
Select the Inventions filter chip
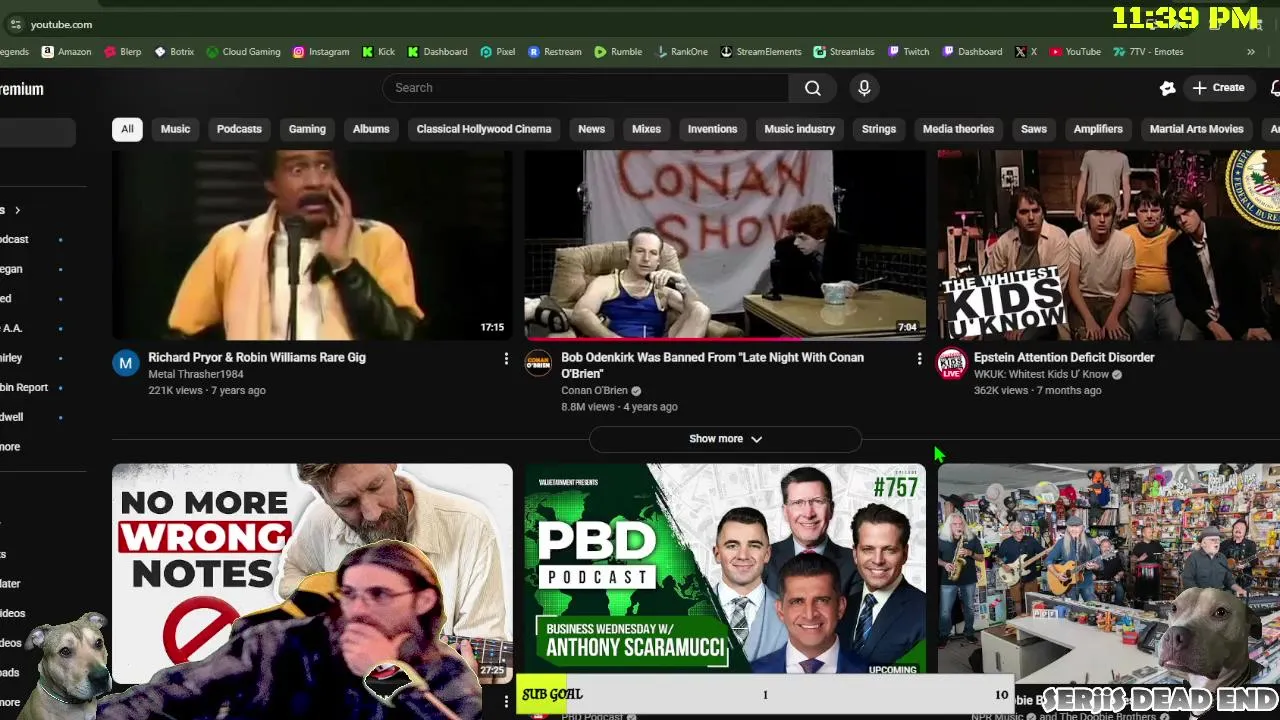[712, 129]
